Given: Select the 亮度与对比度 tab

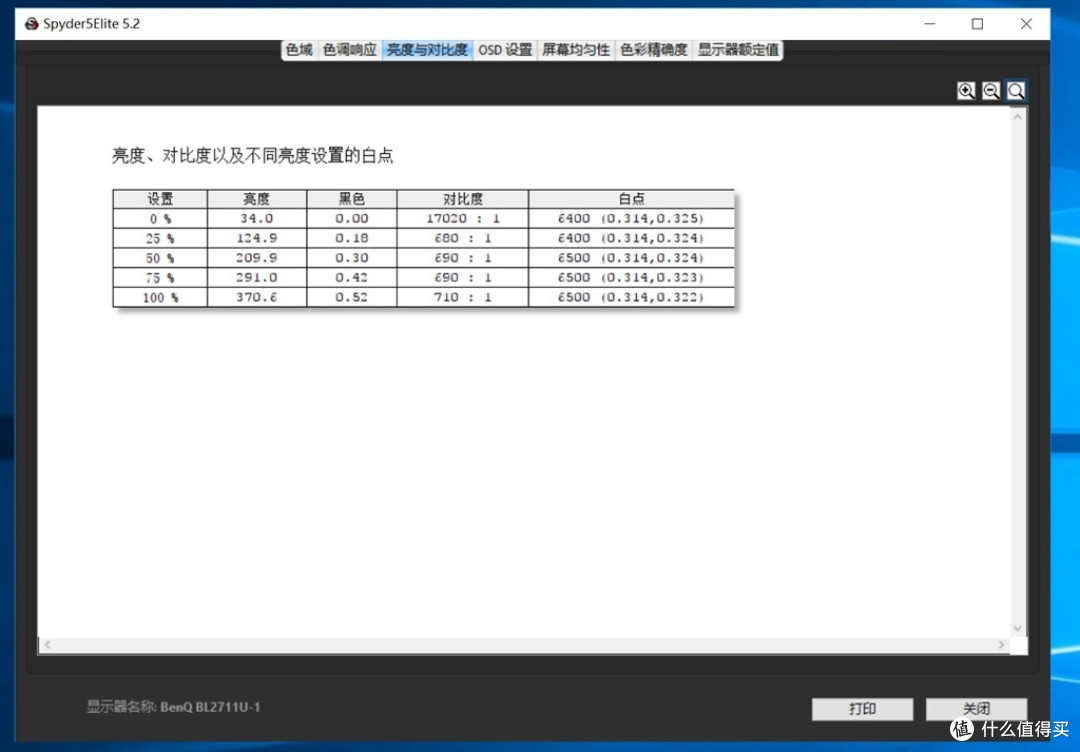Looking at the screenshot, I should 427,50.
